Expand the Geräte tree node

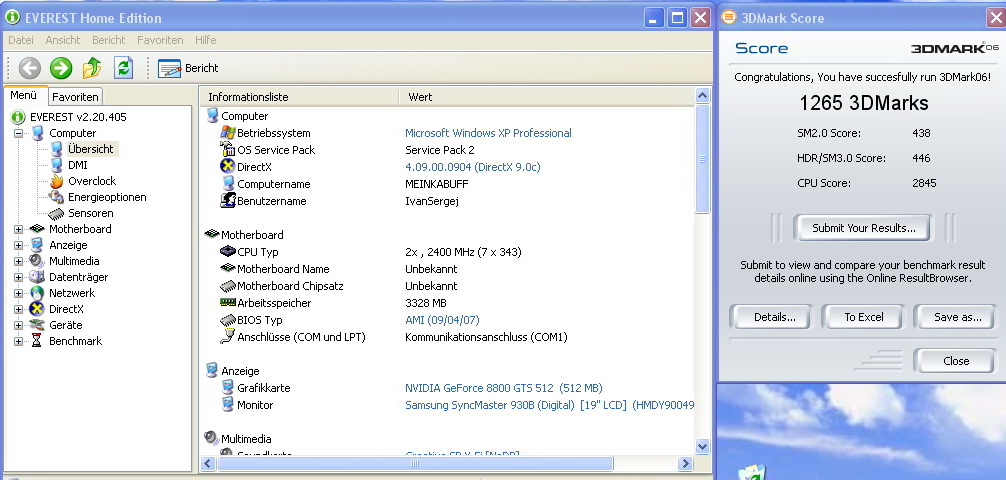(x=18, y=325)
